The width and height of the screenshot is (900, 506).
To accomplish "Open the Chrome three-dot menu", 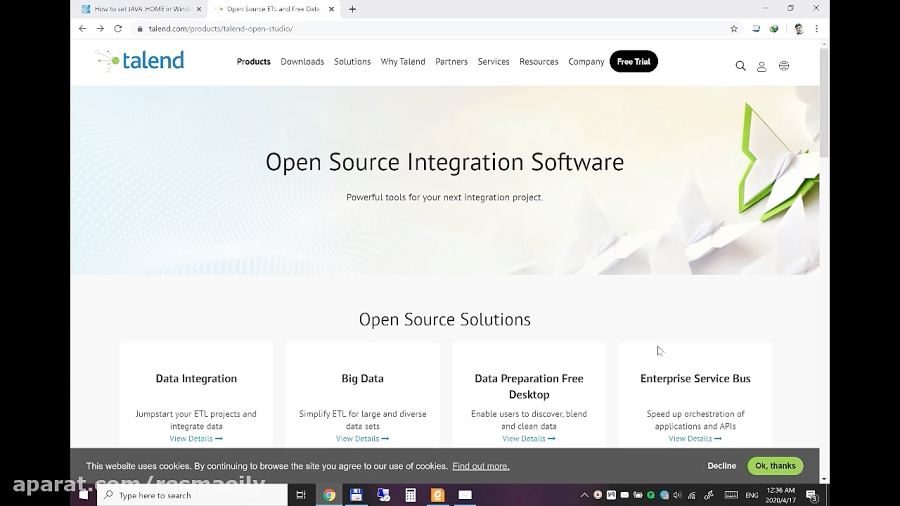I will click(x=816, y=29).
